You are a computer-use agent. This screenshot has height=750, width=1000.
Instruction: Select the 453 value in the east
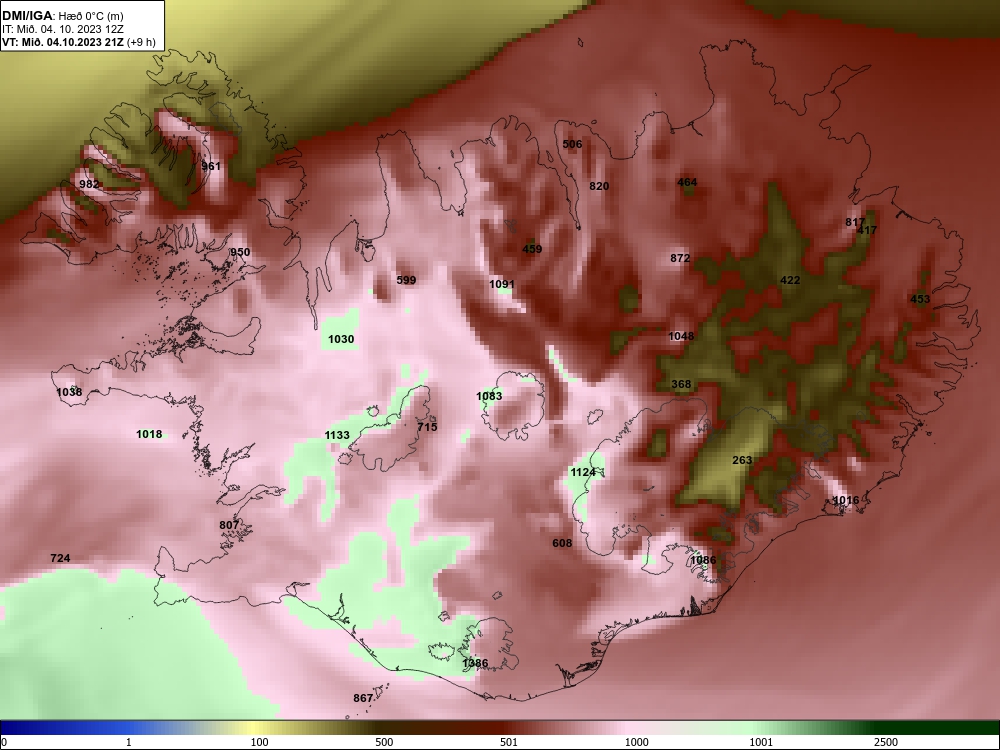point(920,299)
